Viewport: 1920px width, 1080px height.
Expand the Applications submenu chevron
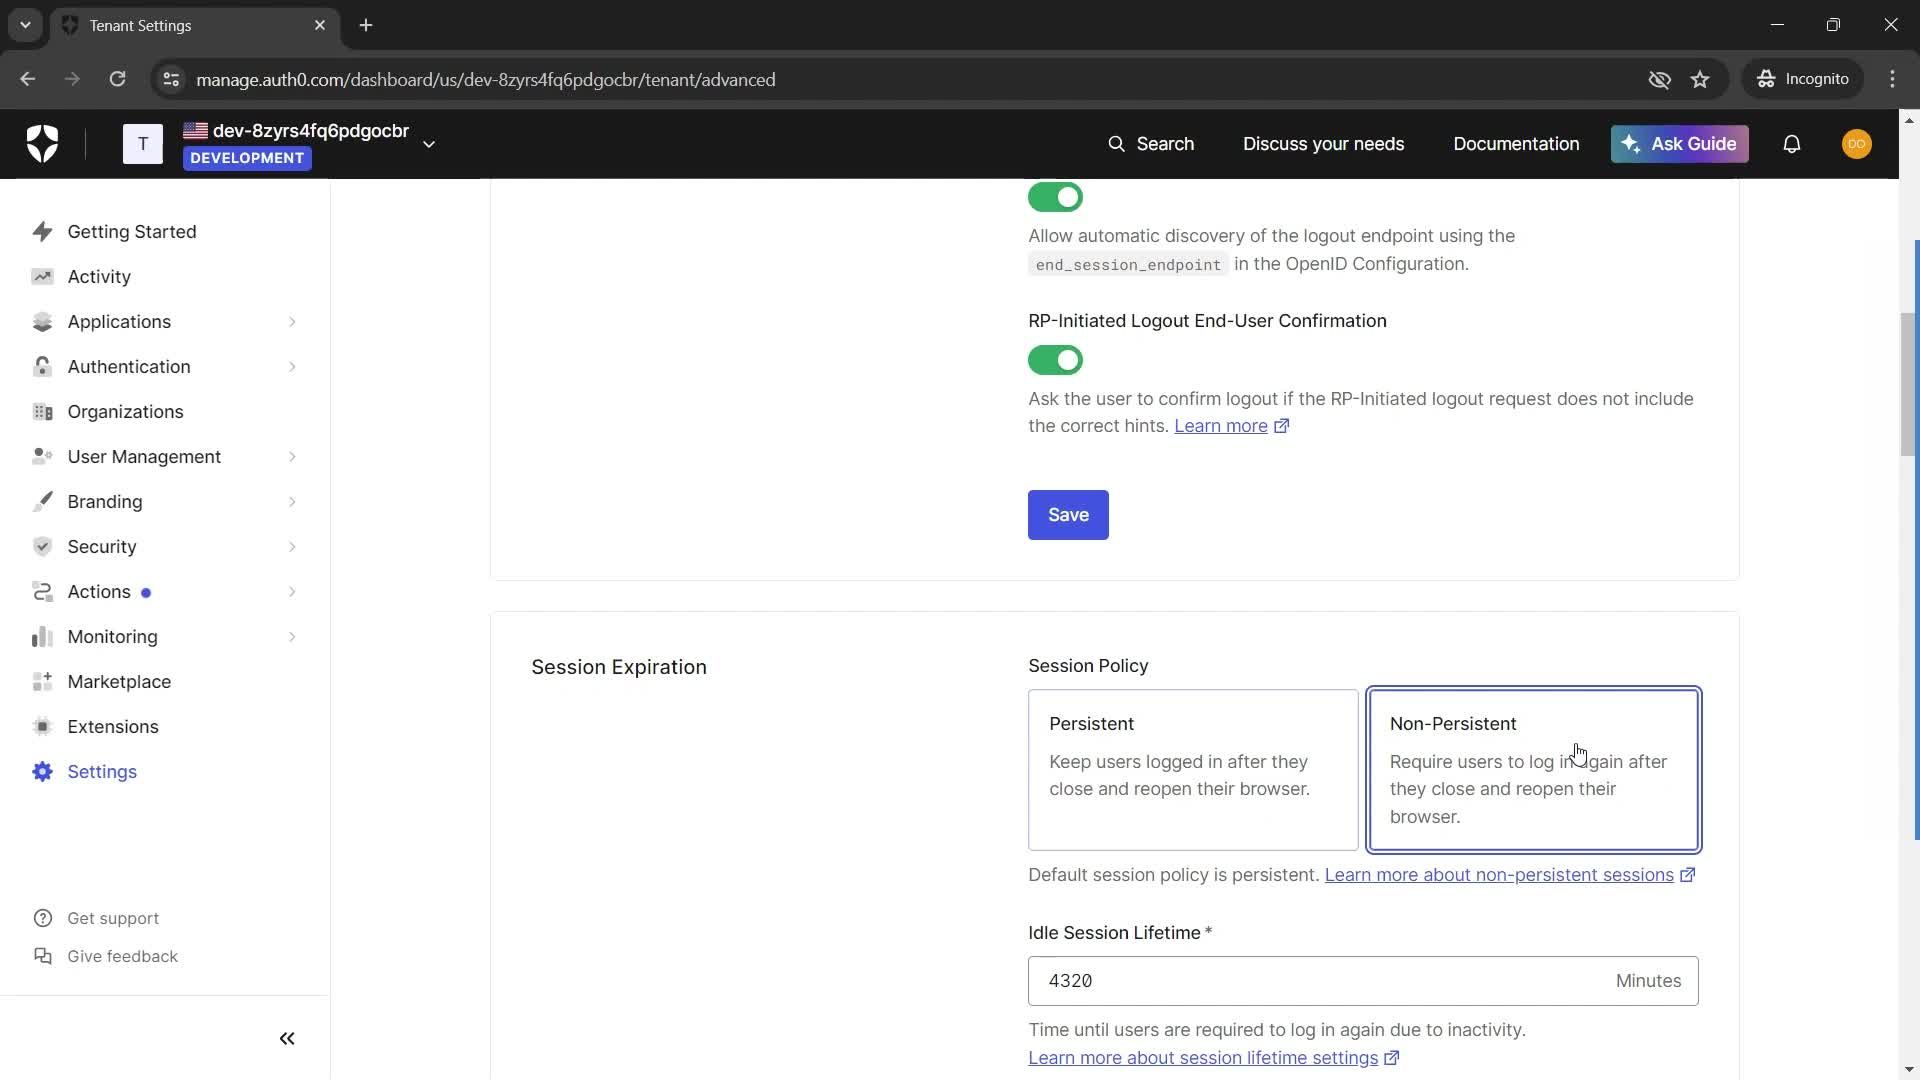(292, 322)
